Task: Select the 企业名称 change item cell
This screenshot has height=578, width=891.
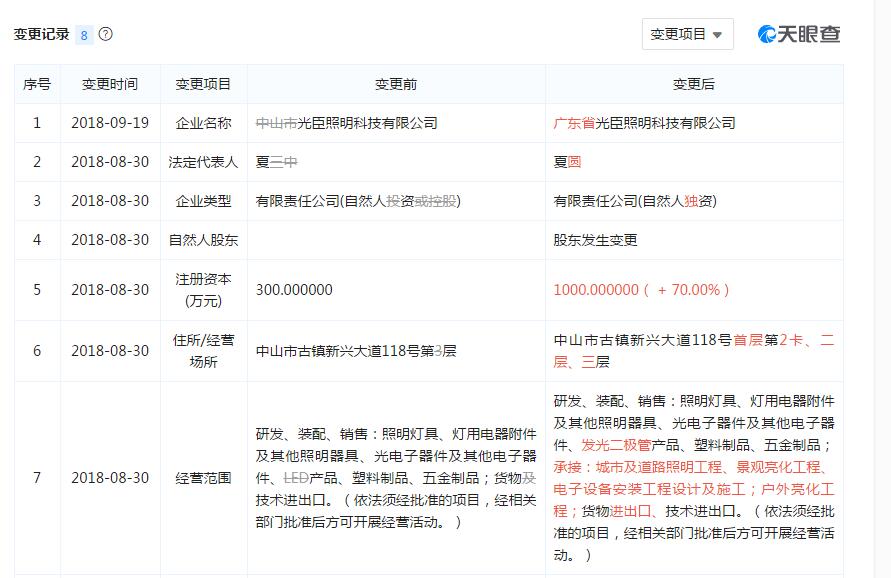Action: pos(203,123)
